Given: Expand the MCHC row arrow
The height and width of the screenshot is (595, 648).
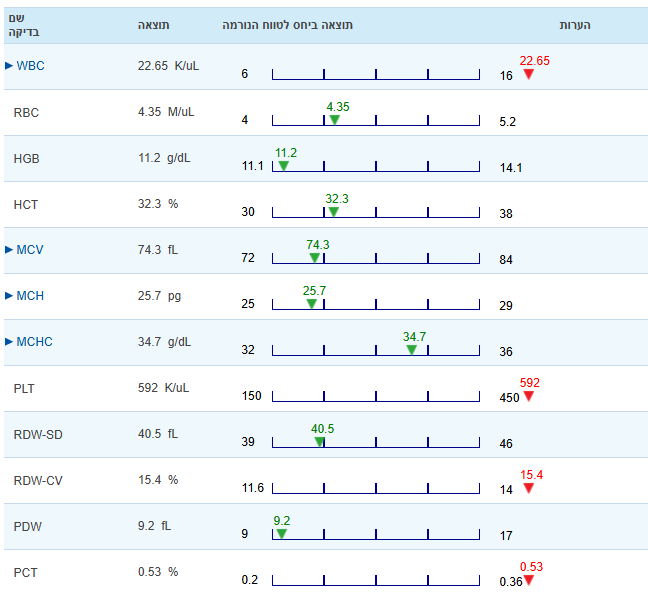Looking at the screenshot, I should click(x=9, y=342).
